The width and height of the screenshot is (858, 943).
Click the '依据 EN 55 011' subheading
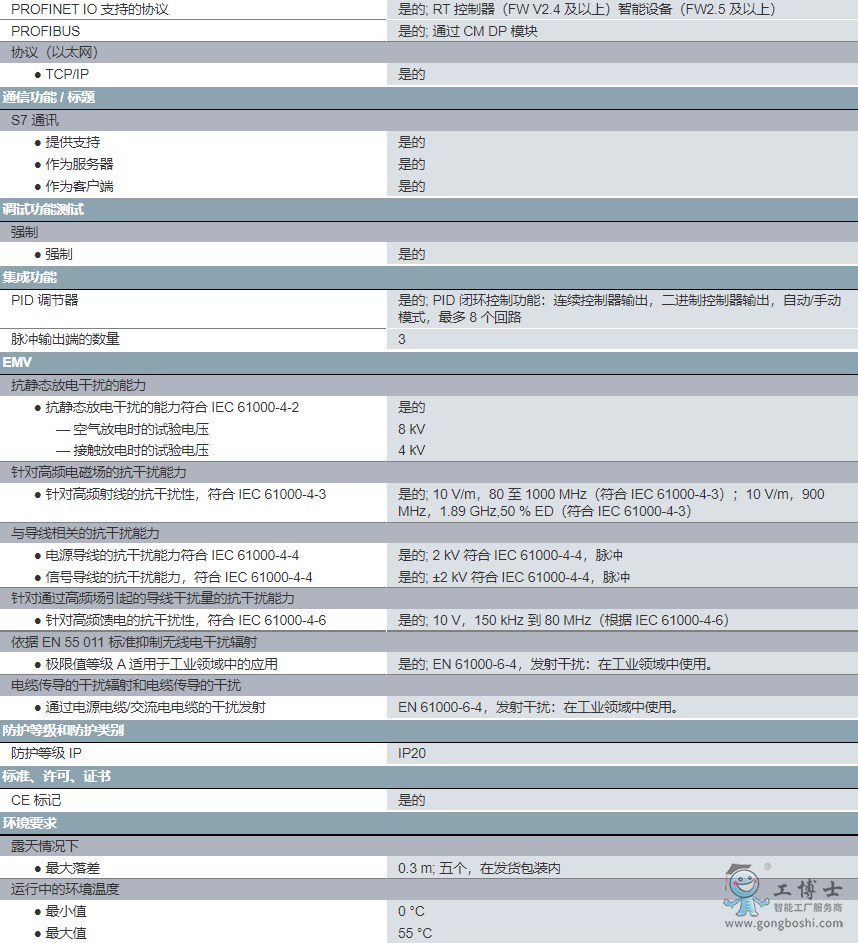[x=134, y=642]
